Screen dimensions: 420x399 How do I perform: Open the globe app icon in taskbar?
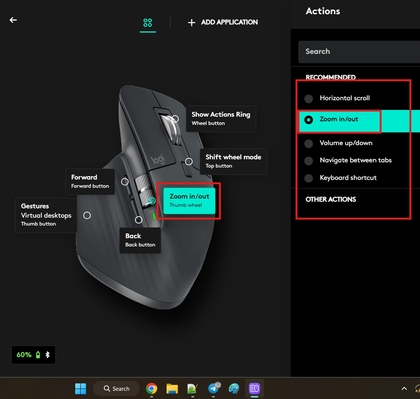pos(234,388)
